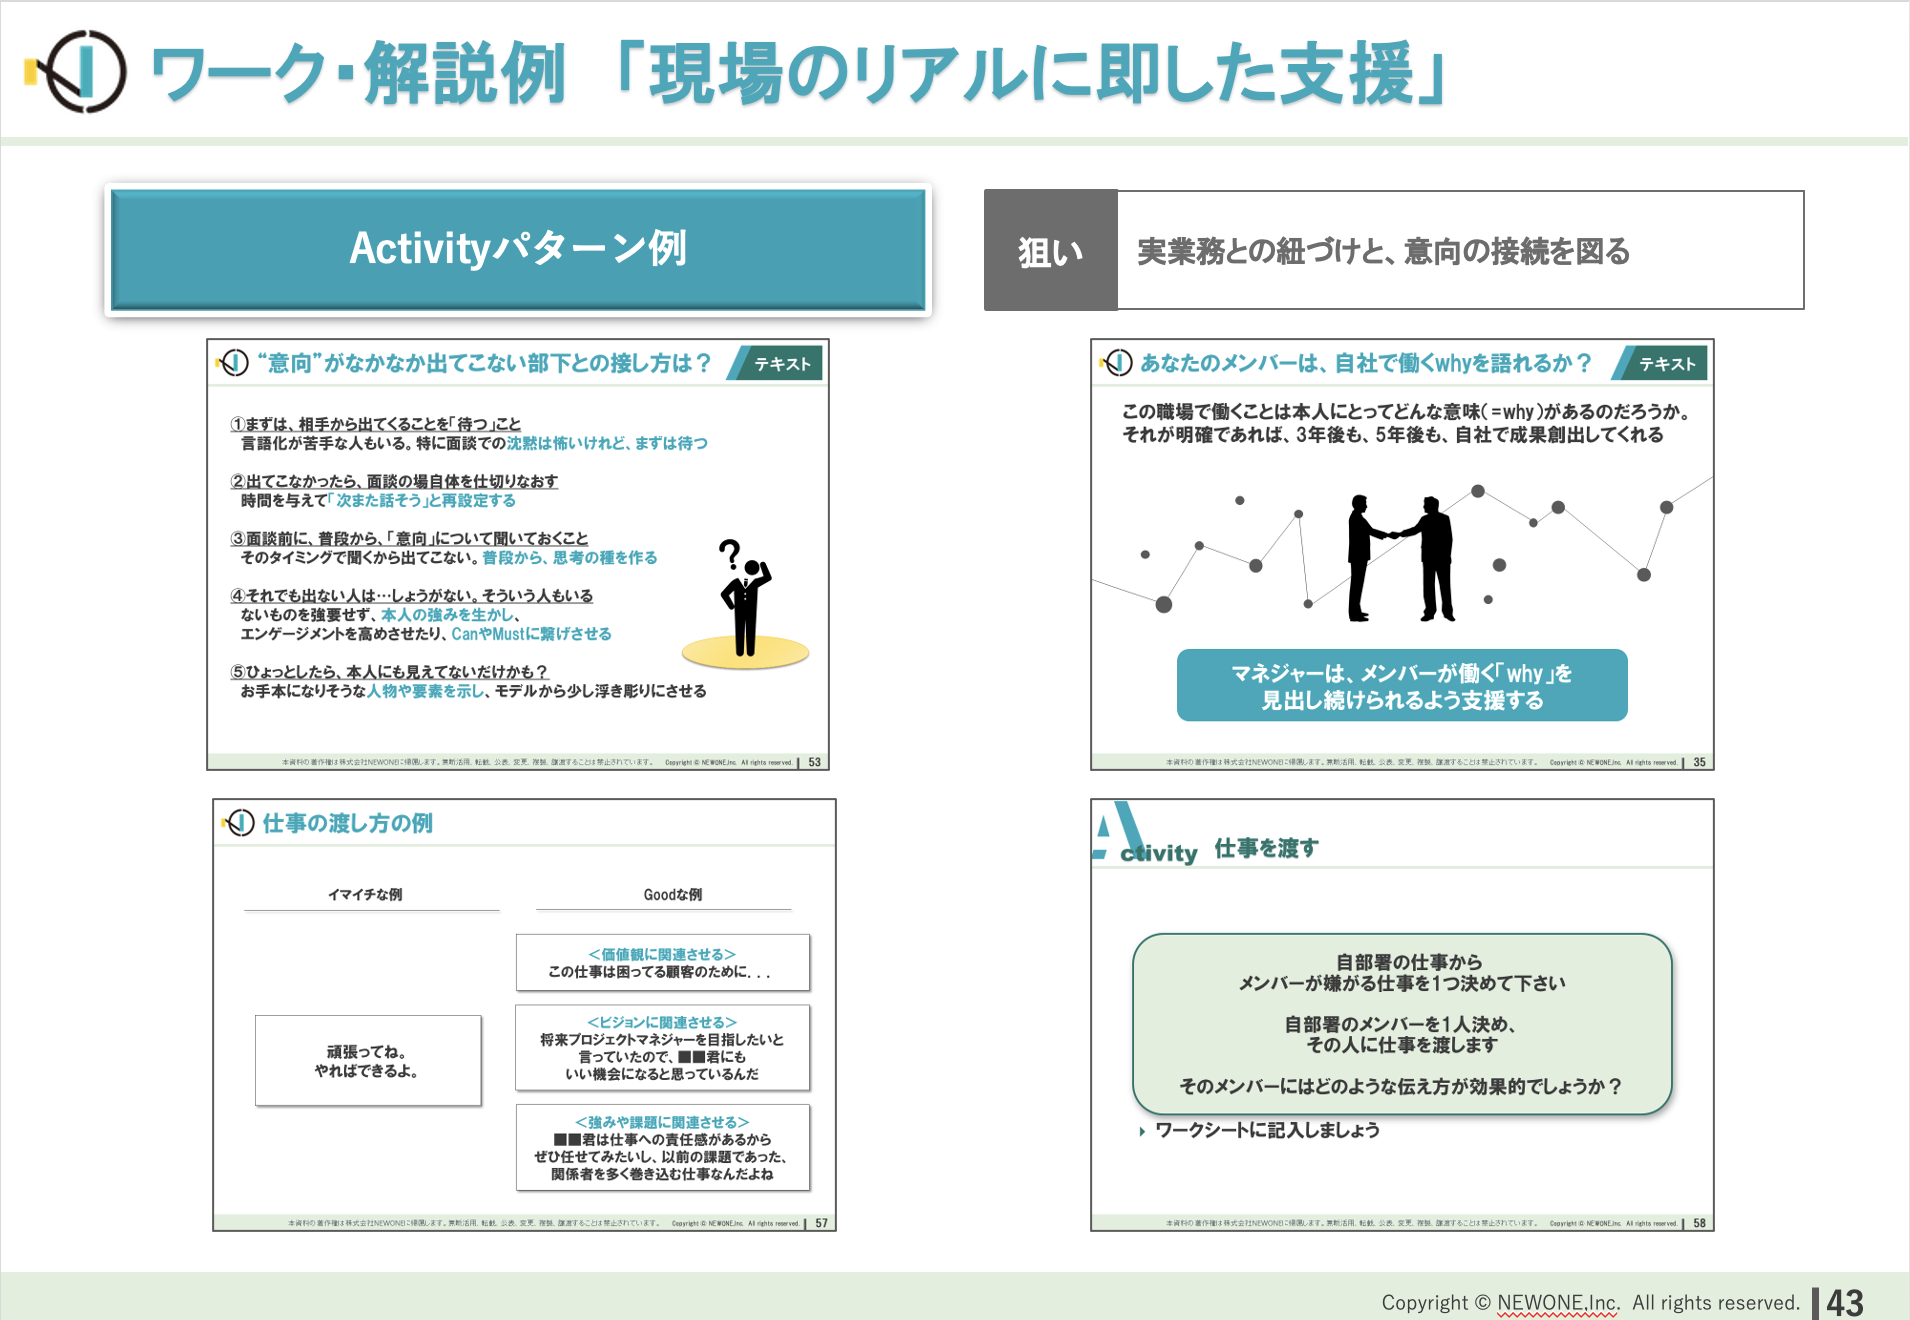This screenshot has height=1320, width=1910.
Task: Click the line ①まずは、相手から出てくることを「待つ」こと
Action: click(x=376, y=424)
